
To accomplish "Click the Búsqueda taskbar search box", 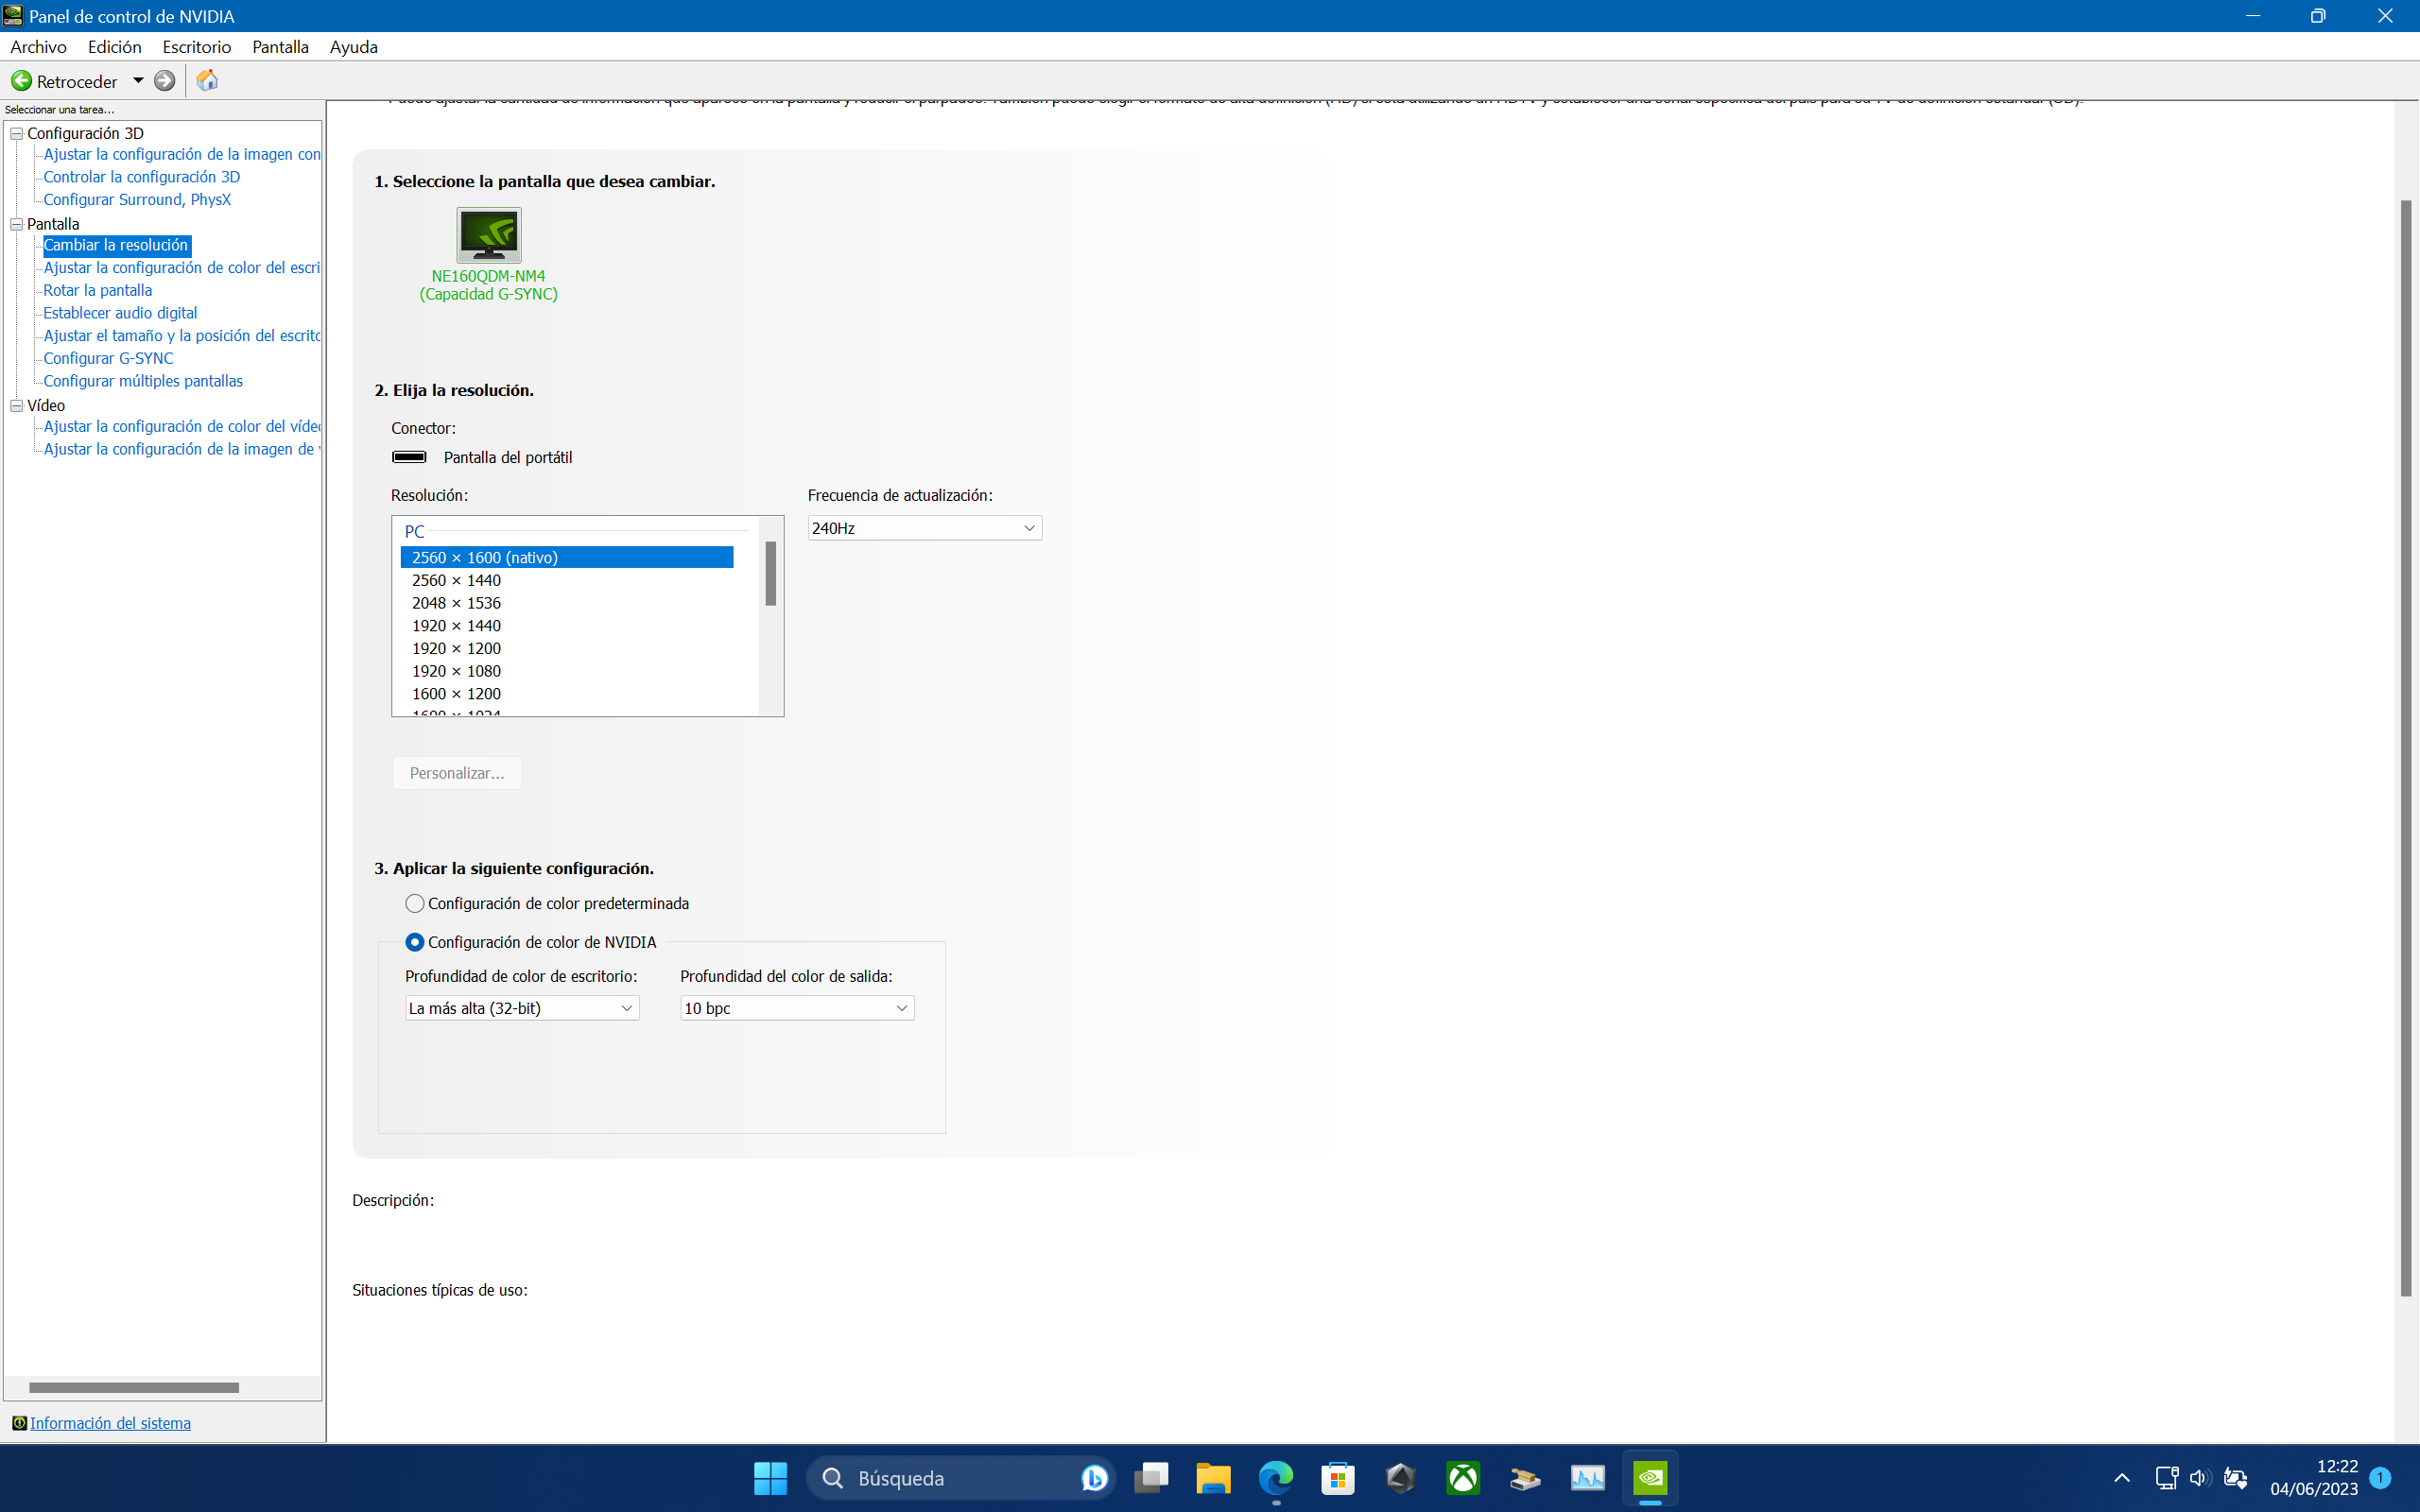I will [x=960, y=1478].
